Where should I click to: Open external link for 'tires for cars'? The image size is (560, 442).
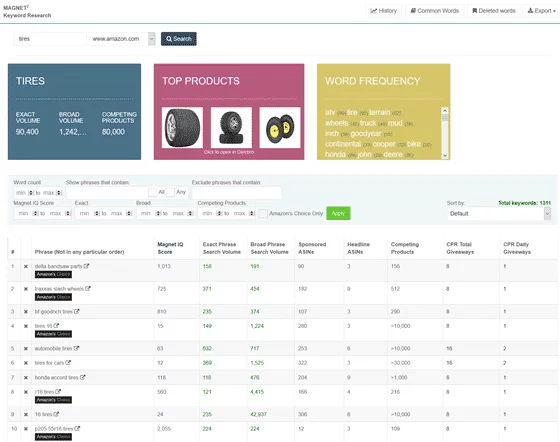pyautogui.click(x=68, y=362)
